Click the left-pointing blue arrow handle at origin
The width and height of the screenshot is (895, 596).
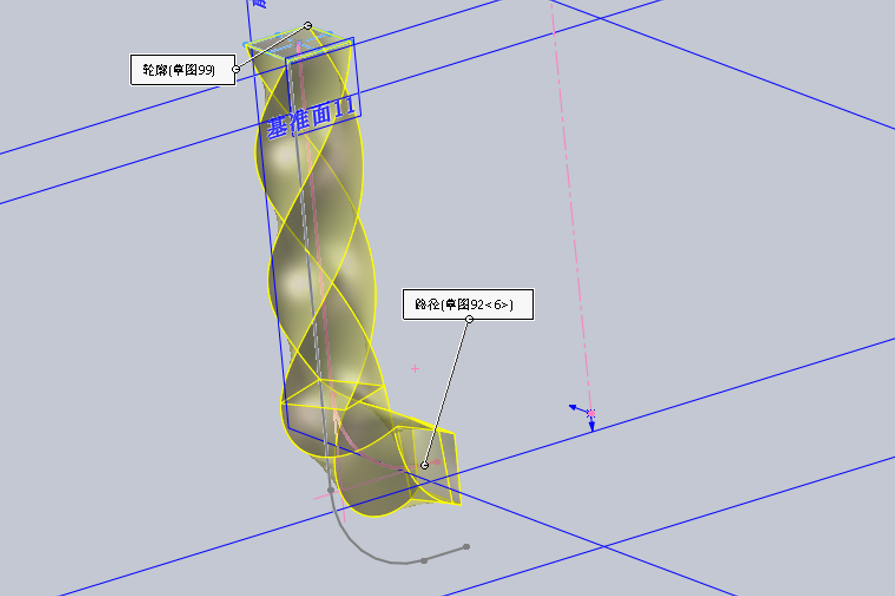574,408
